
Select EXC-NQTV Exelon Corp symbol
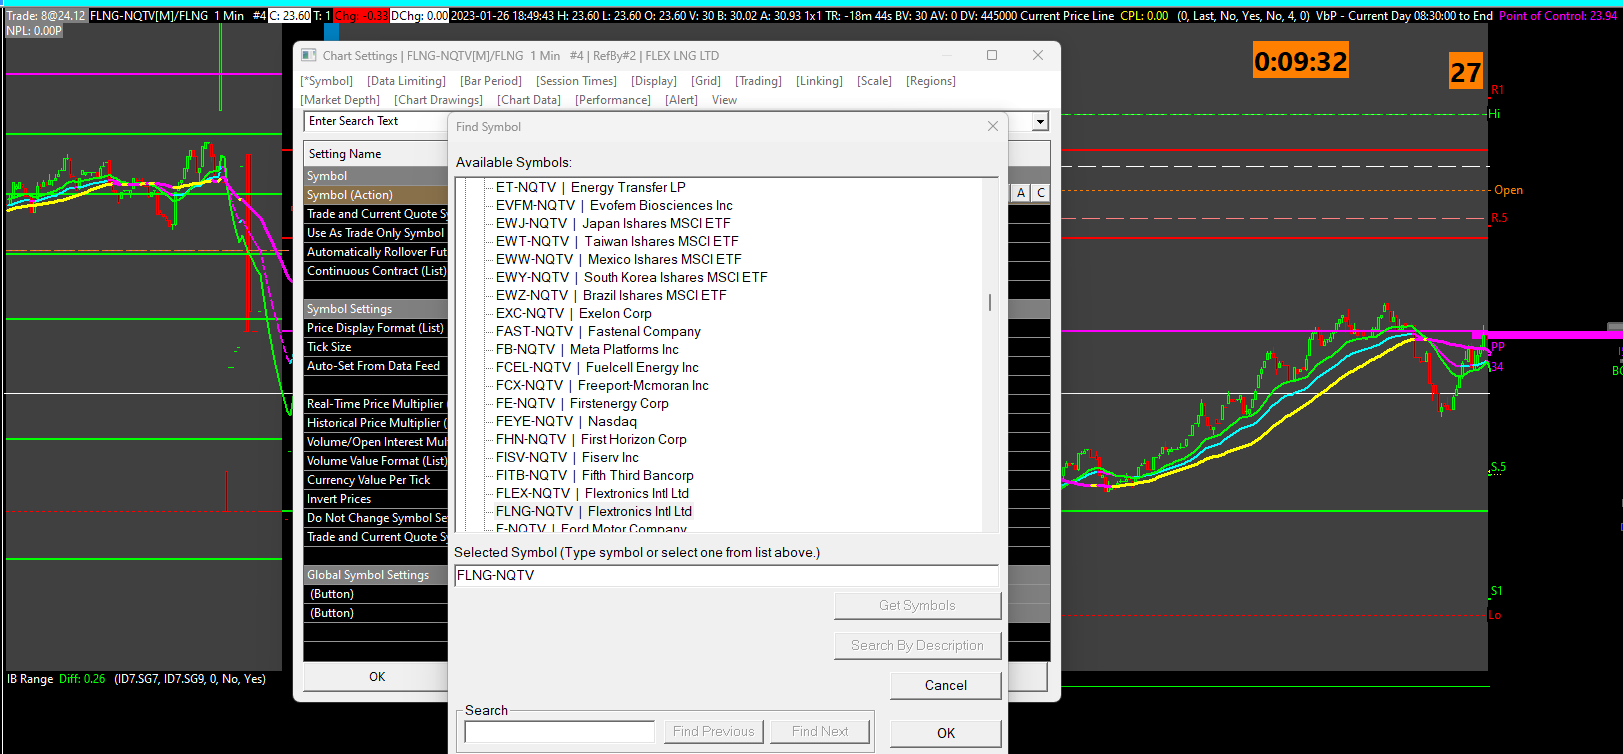pyautogui.click(x=574, y=313)
